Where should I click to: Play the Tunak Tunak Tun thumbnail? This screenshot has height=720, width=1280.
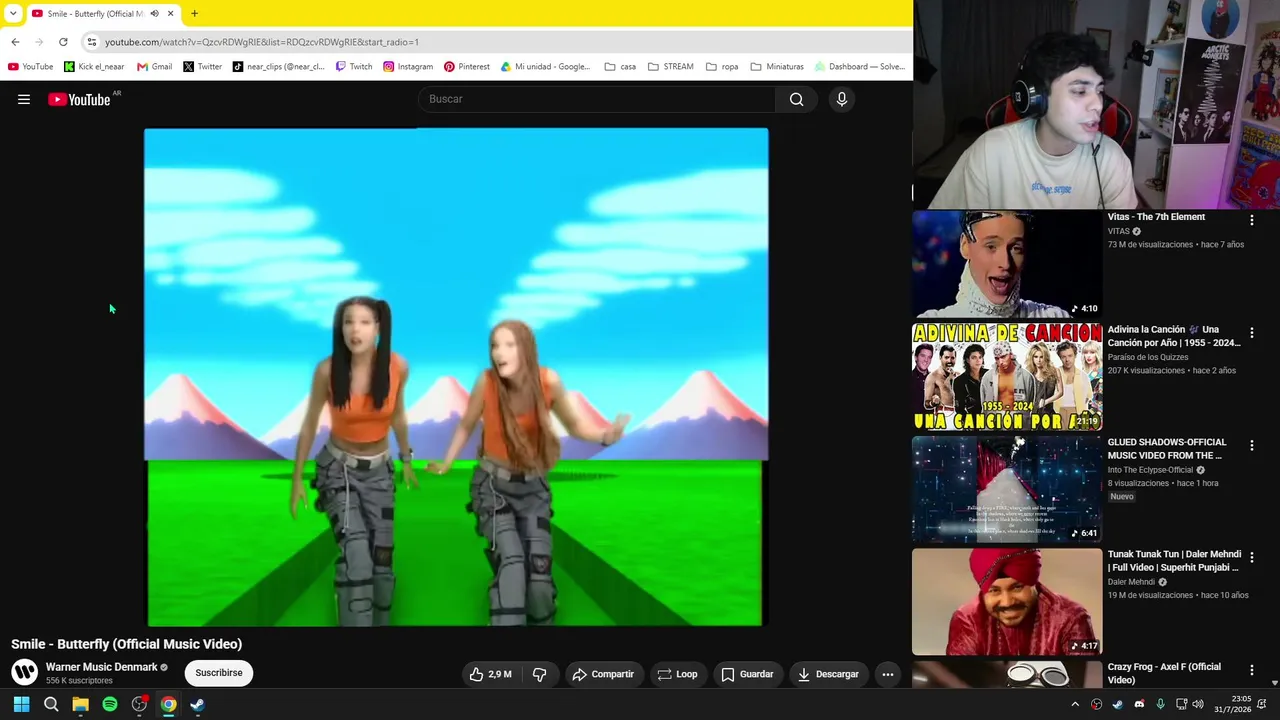[x=1007, y=602]
